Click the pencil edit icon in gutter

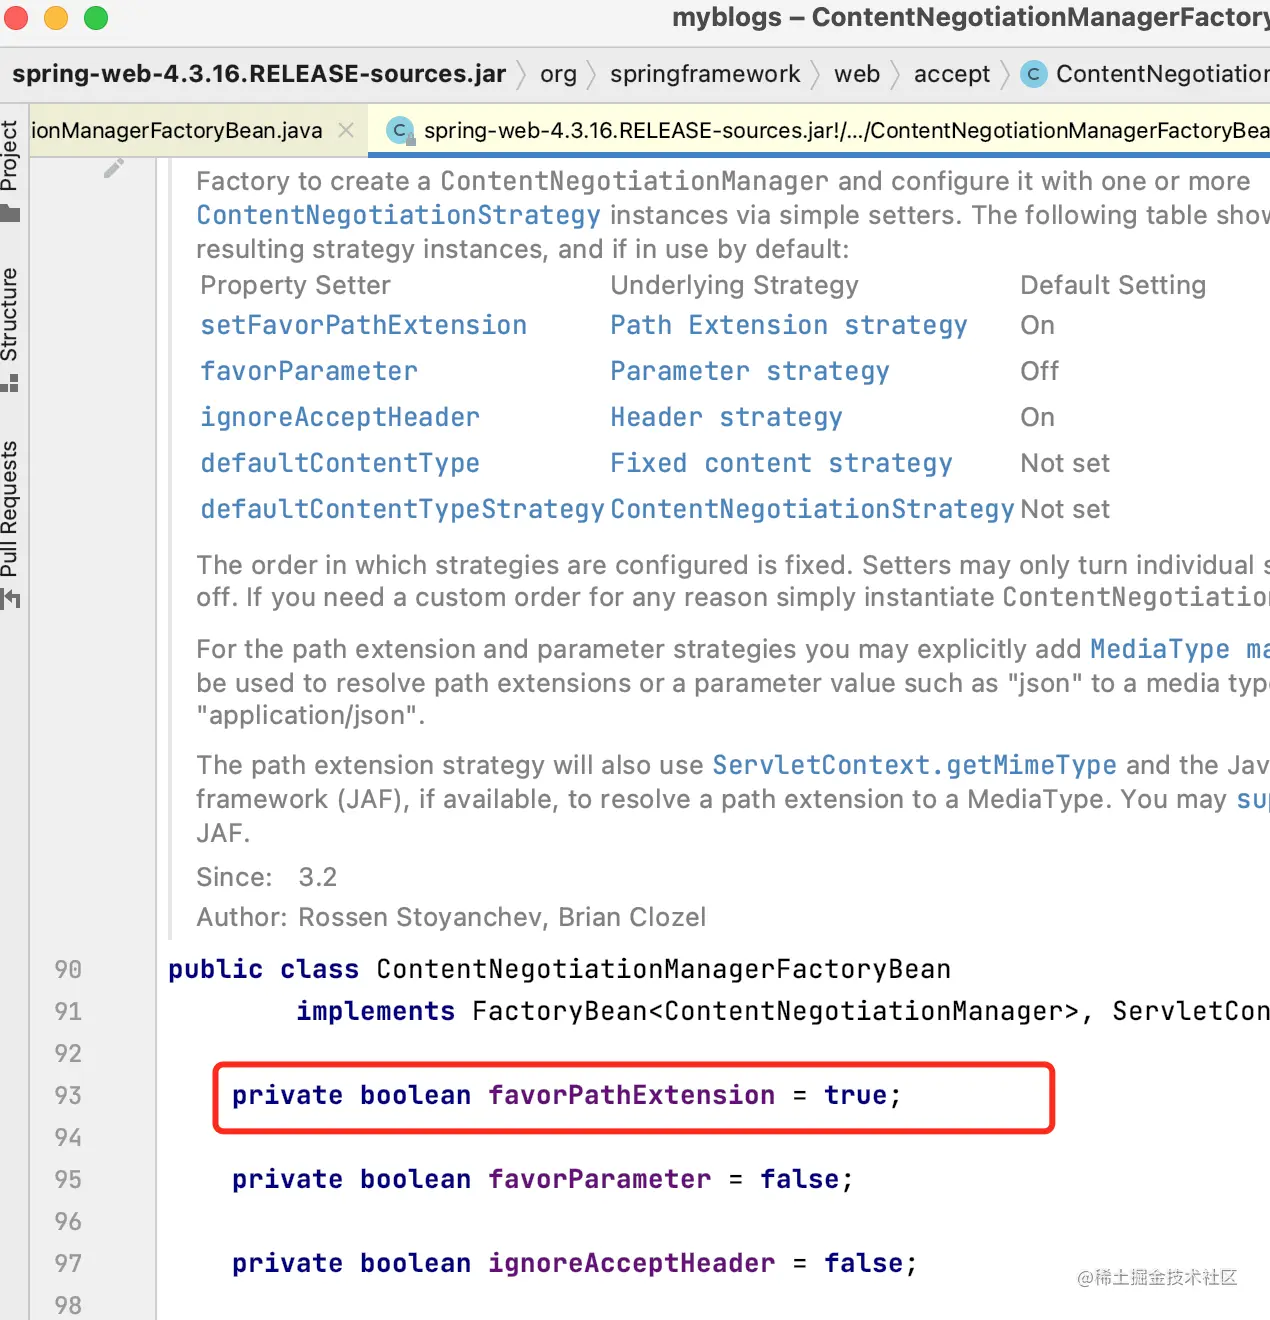[x=114, y=168]
